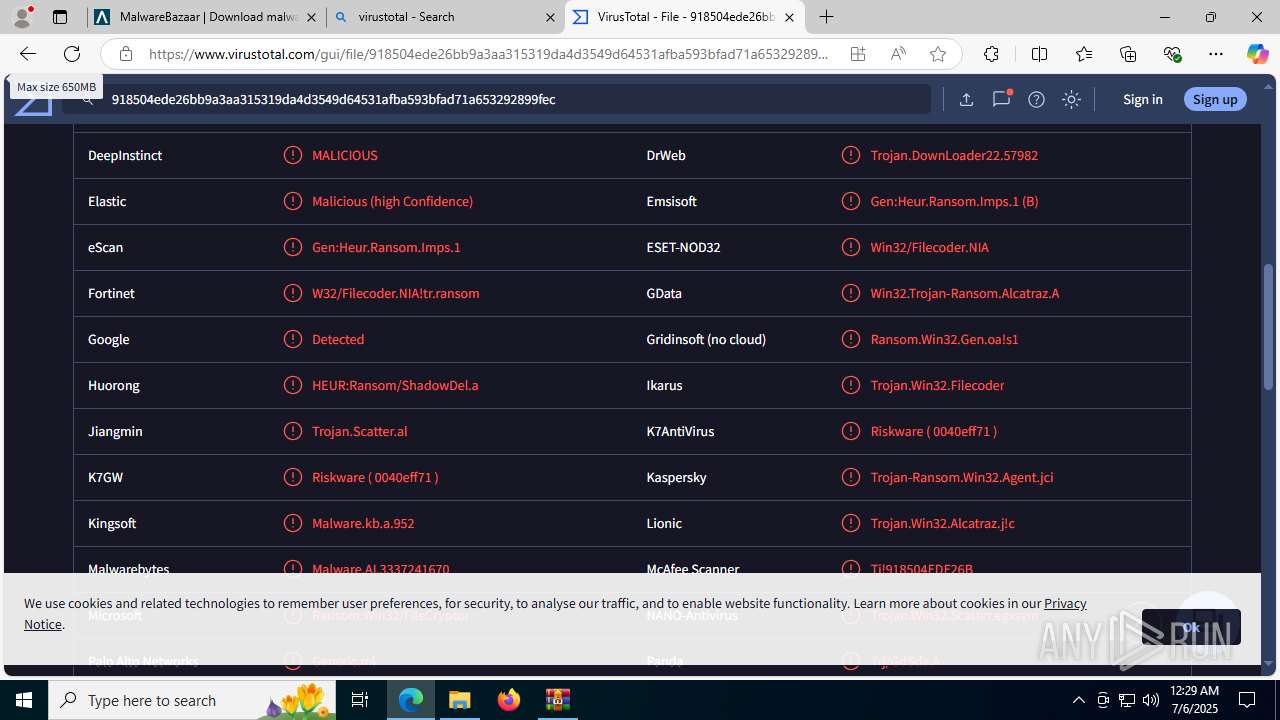Select the K7AntiVirus vendor name
This screenshot has width=1280, height=720.
[x=680, y=431]
